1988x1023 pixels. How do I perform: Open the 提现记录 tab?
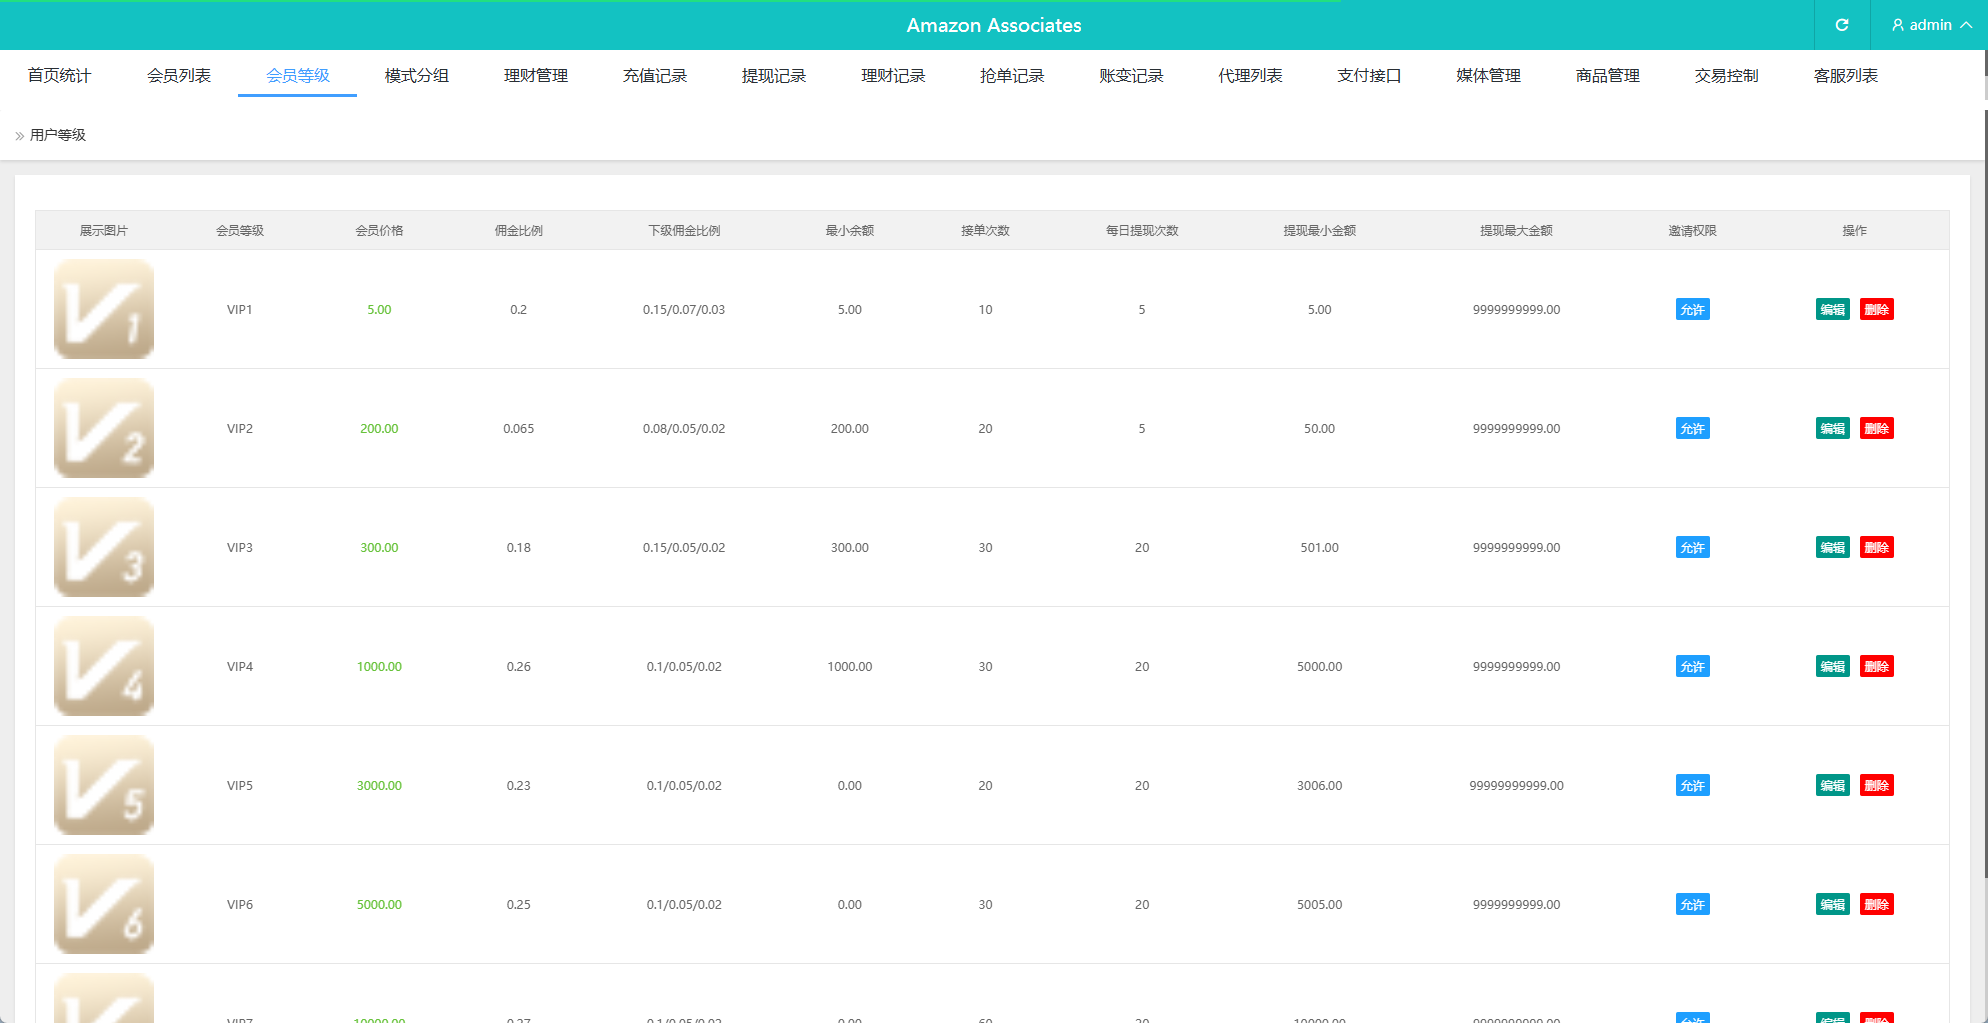click(x=774, y=76)
